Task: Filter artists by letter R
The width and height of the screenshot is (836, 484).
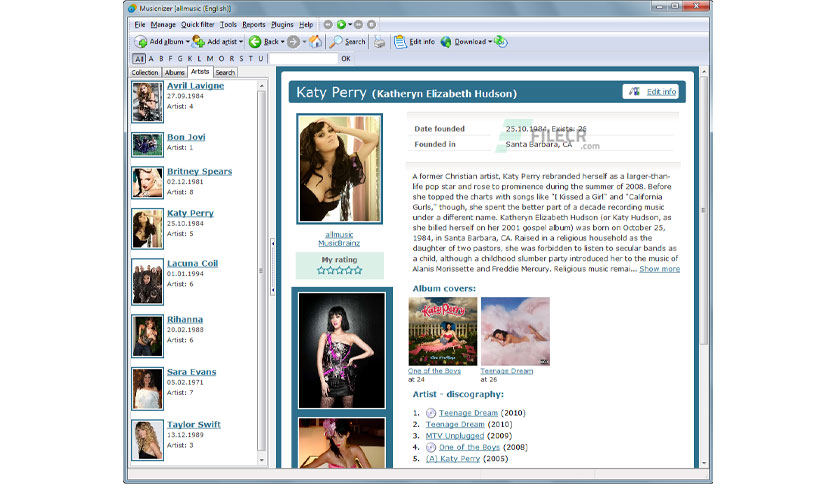Action: [231, 59]
